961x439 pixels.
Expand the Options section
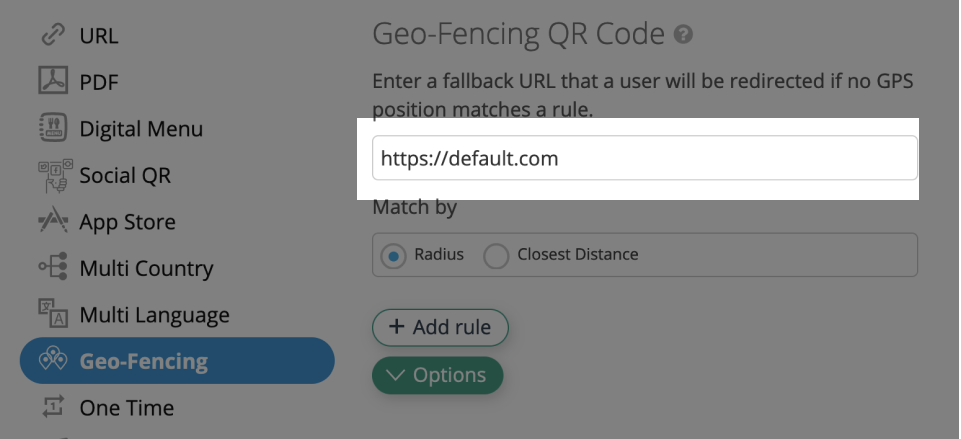coord(438,375)
